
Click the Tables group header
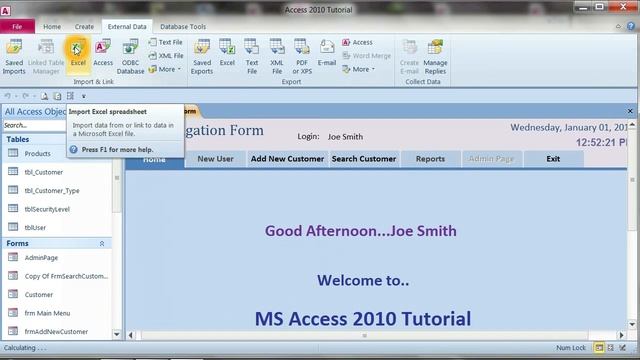click(x=34, y=139)
